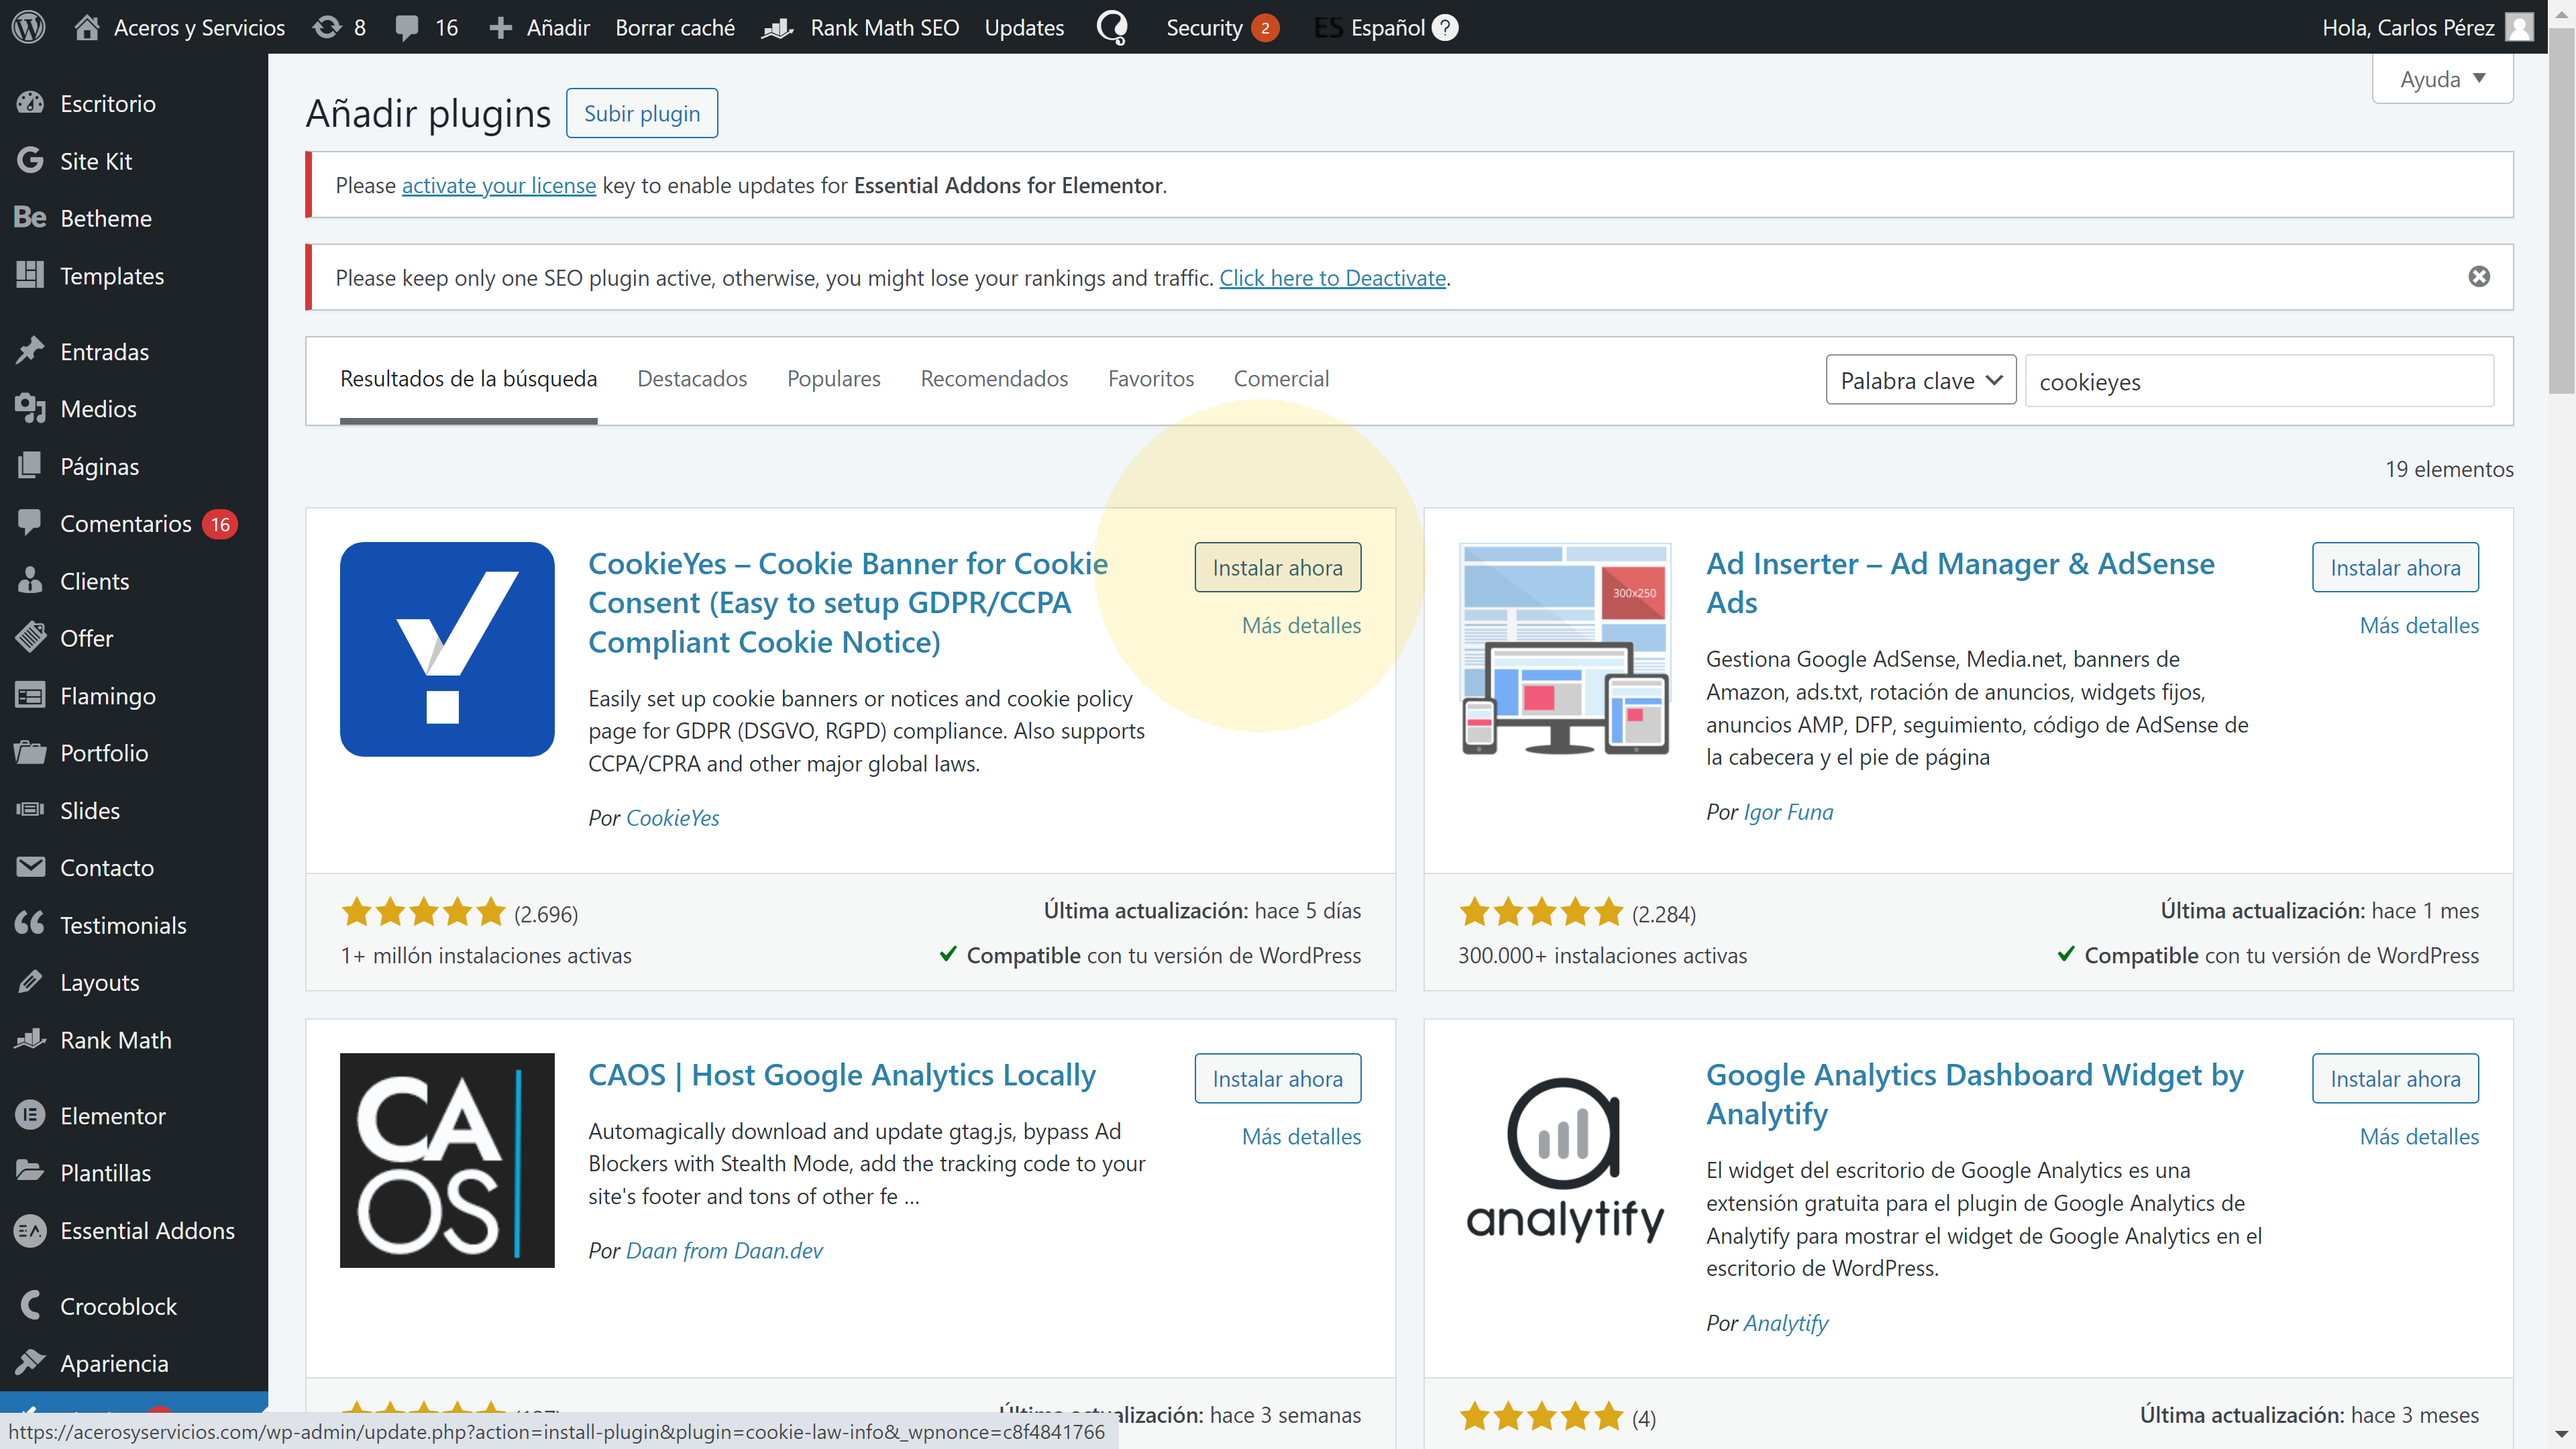Click the Ad Inserter plugin thumbnail
Image resolution: width=2576 pixels, height=1449 pixels.
tap(1565, 649)
